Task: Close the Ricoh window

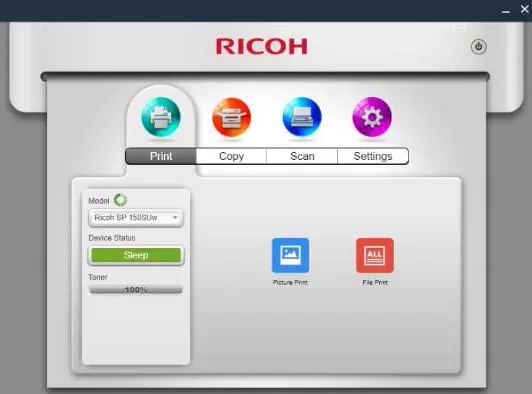Action: click(525, 10)
